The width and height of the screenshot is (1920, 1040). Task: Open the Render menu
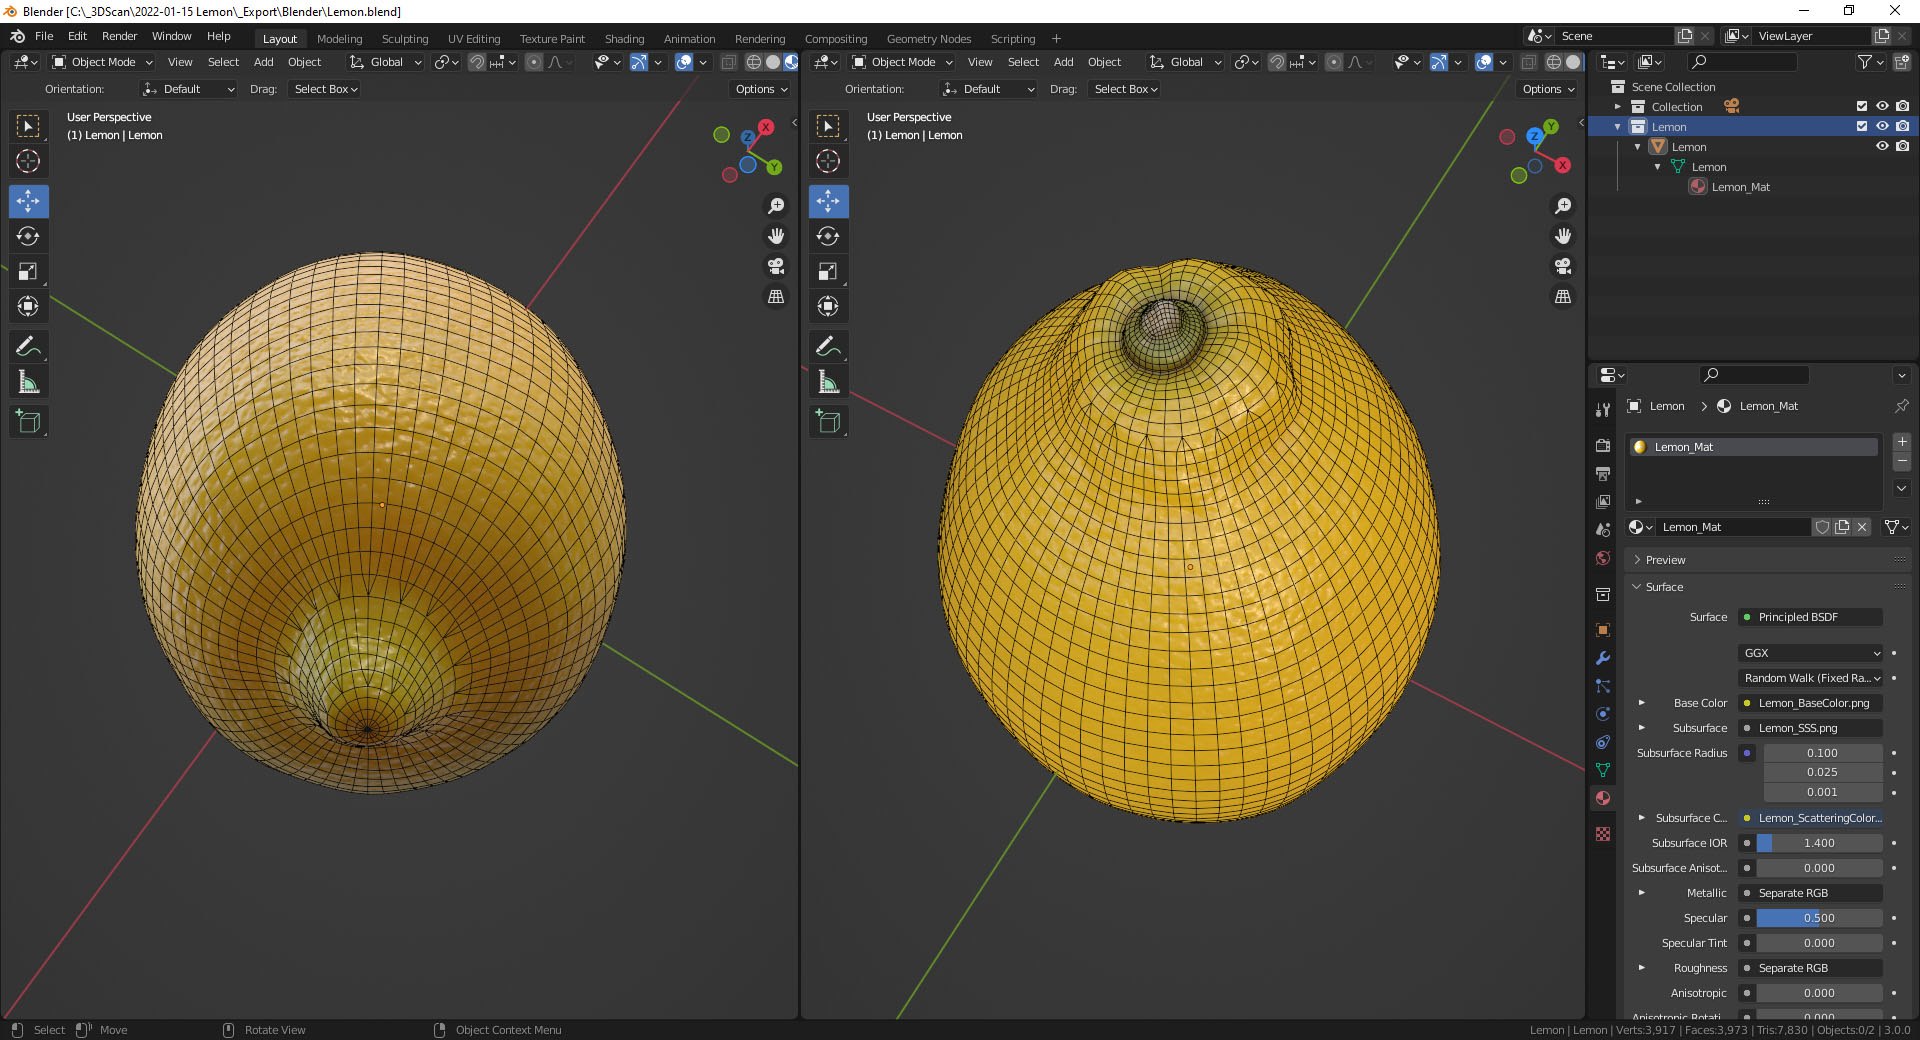[120, 36]
